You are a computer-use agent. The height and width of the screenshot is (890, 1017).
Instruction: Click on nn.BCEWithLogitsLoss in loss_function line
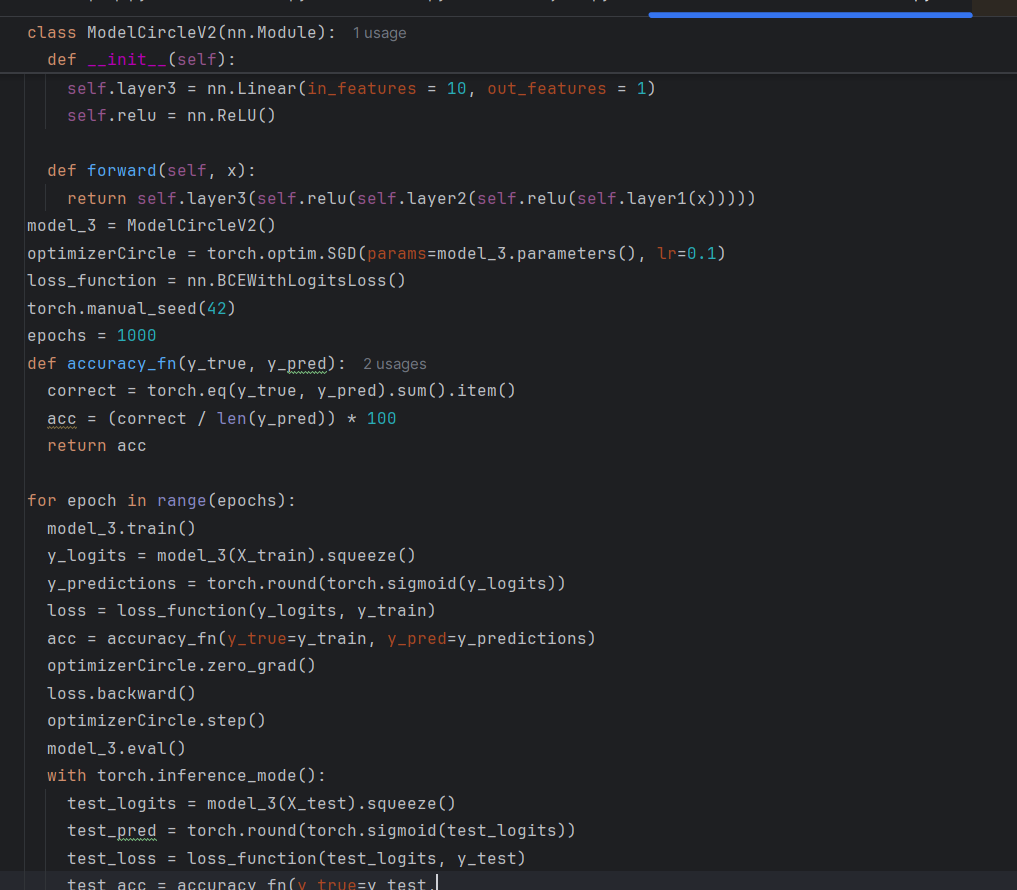[296, 281]
